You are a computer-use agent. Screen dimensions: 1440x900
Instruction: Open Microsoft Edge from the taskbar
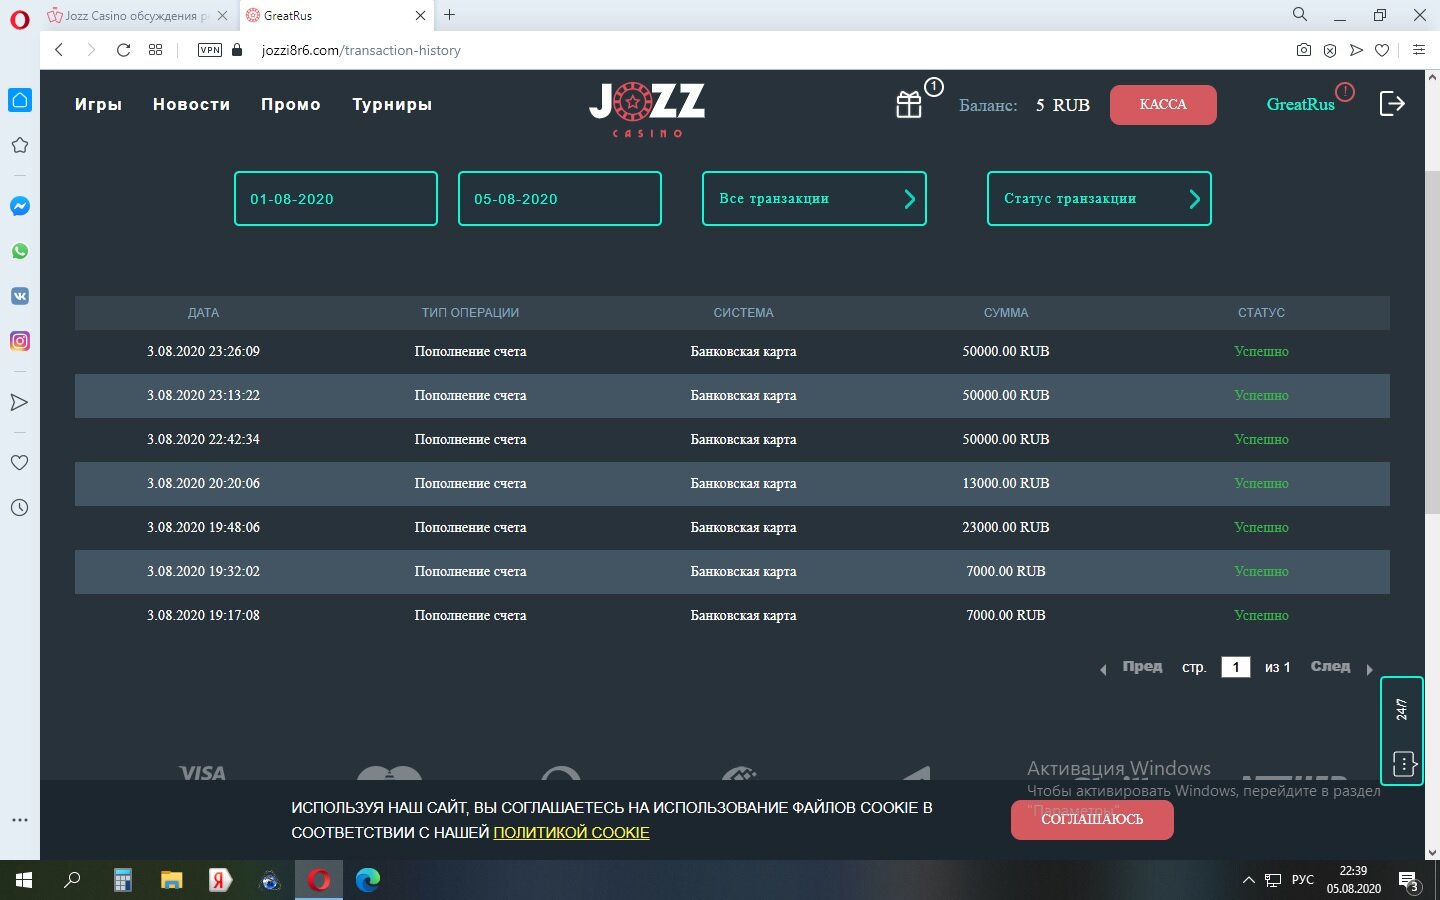point(368,880)
